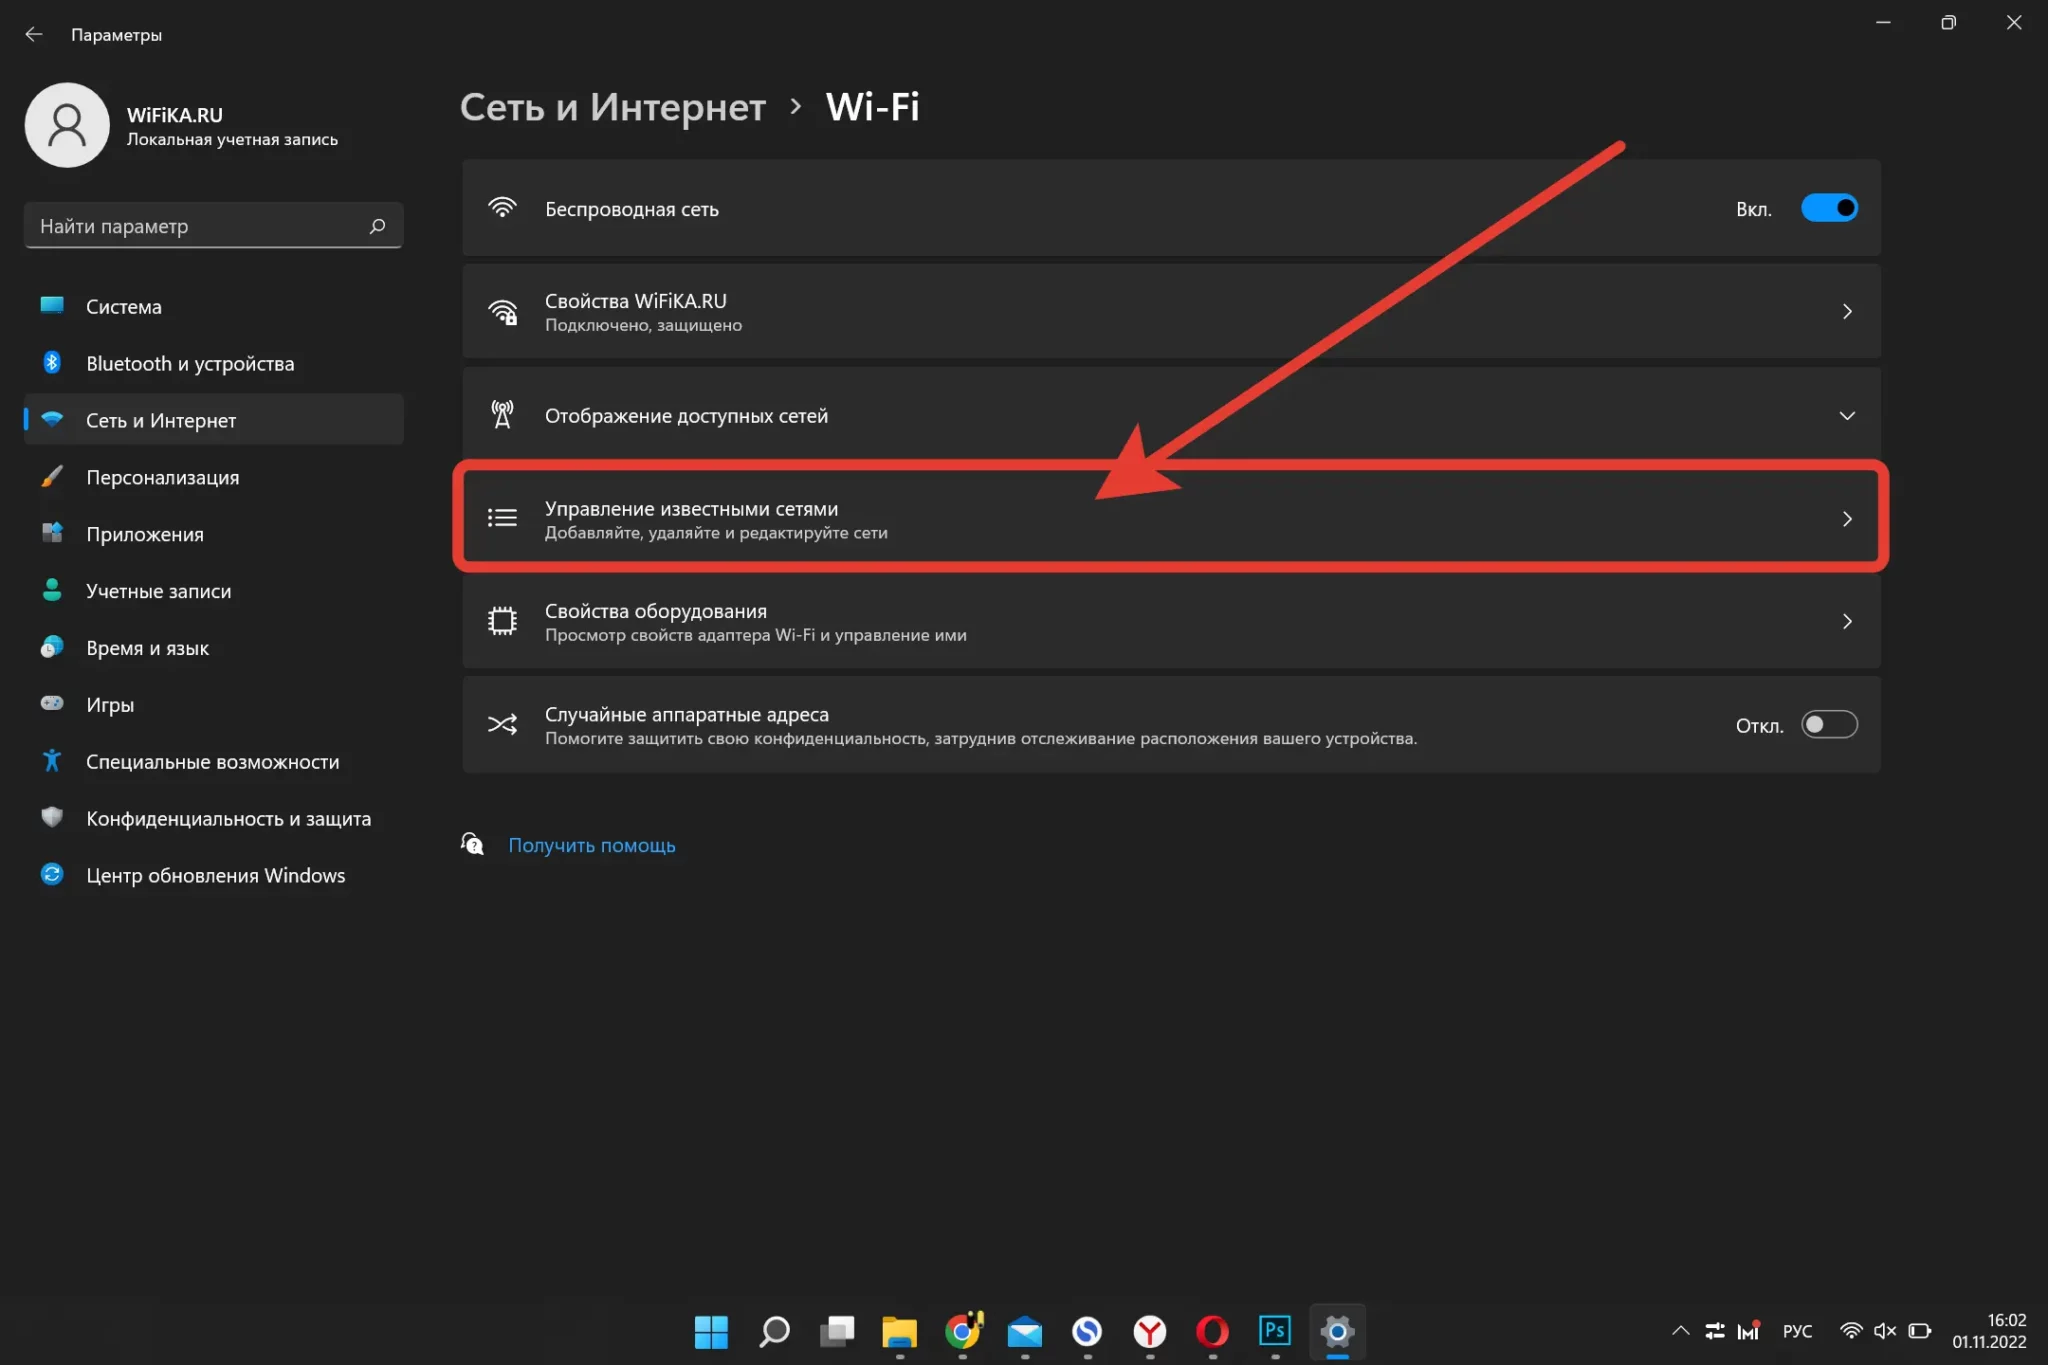
Task: Navigate to Bluetooth и устройства settings
Action: coord(190,363)
